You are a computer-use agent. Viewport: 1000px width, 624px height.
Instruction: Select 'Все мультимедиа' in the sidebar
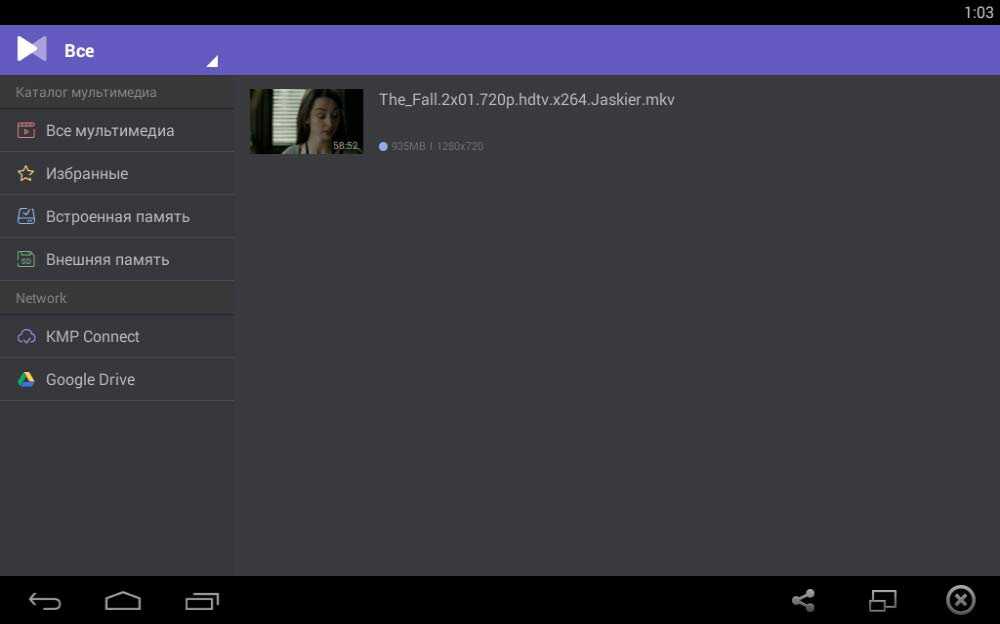pyautogui.click(x=117, y=130)
